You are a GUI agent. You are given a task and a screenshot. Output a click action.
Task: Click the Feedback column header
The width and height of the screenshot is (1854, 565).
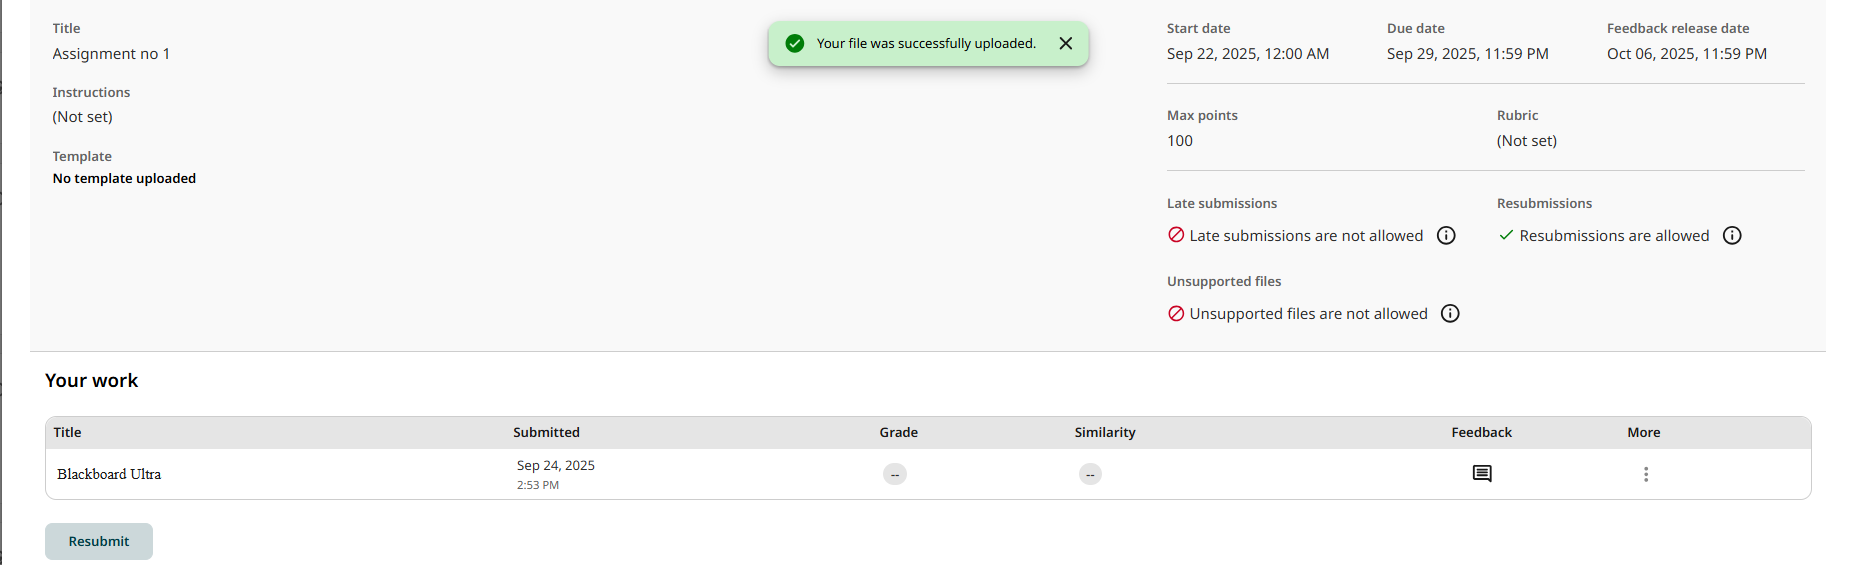[1481, 433]
